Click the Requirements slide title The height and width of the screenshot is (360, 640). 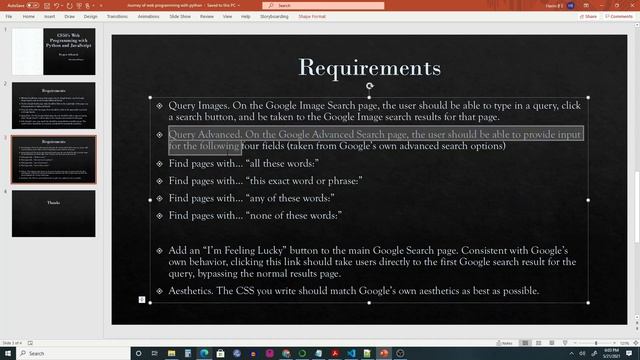pyautogui.click(x=369, y=67)
